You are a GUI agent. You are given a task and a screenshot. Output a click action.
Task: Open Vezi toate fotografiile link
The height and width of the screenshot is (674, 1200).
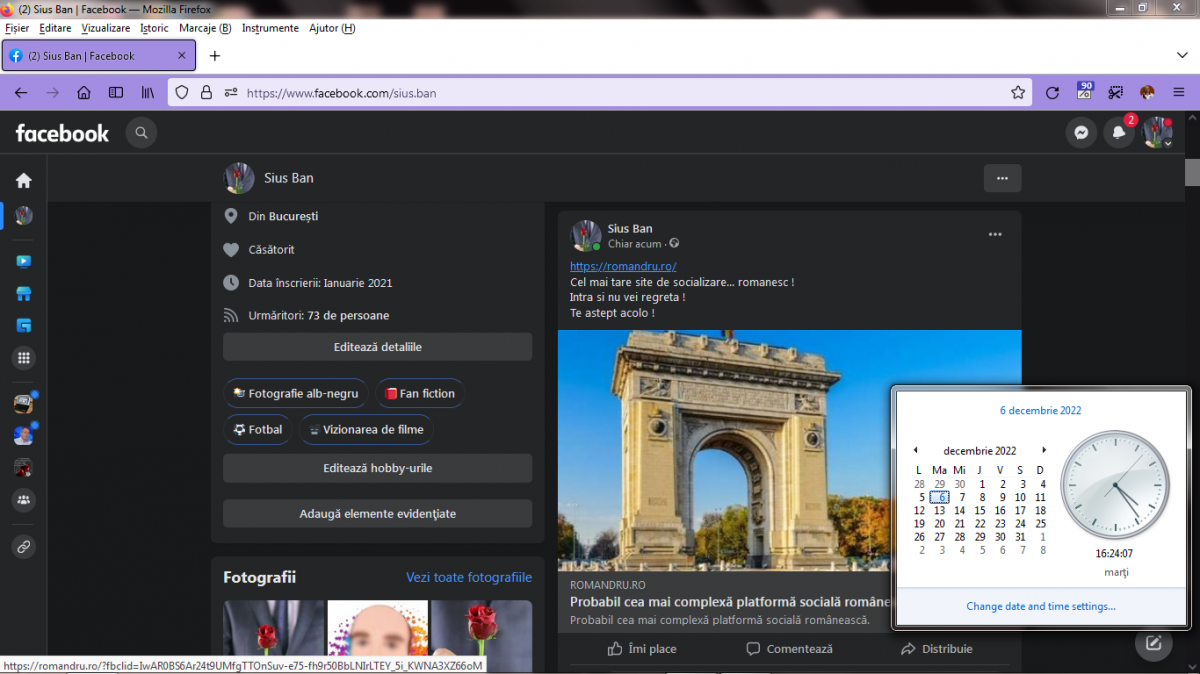468,577
